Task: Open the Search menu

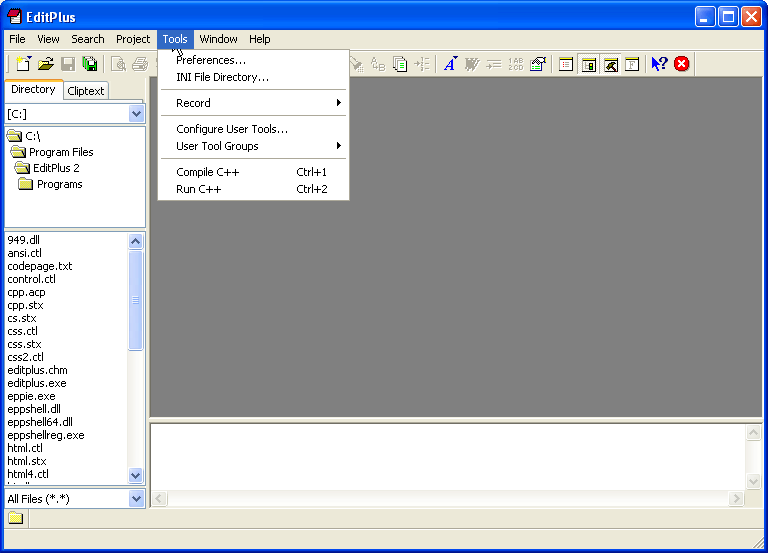Action: click(x=88, y=39)
